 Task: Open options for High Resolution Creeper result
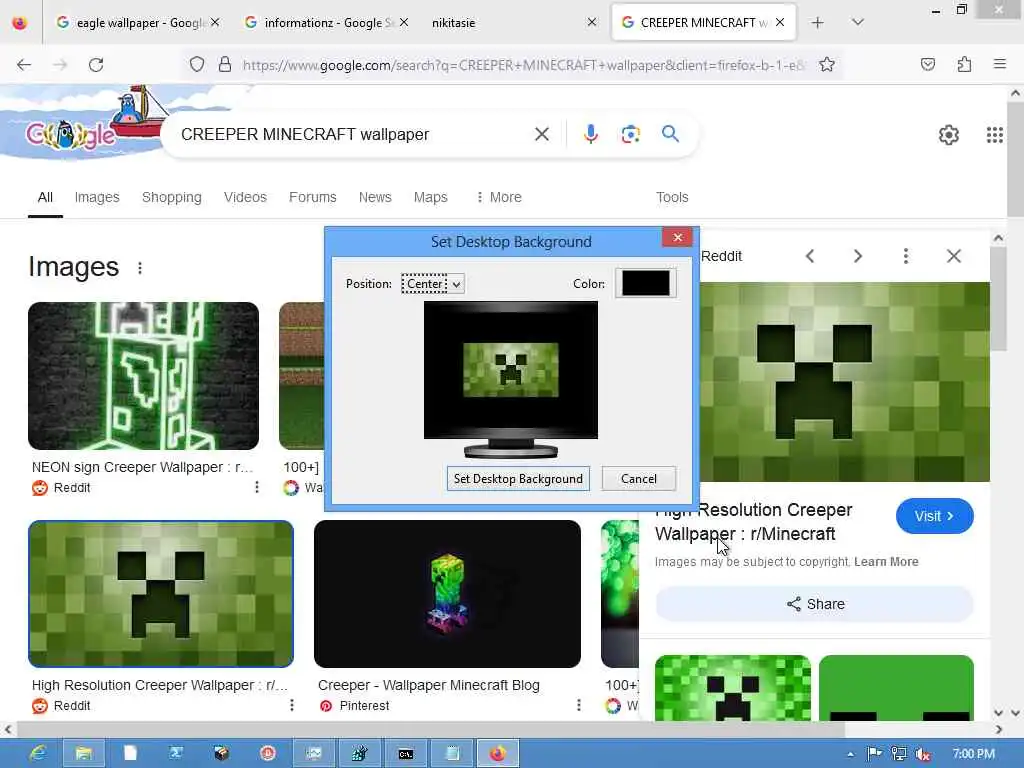(291, 705)
